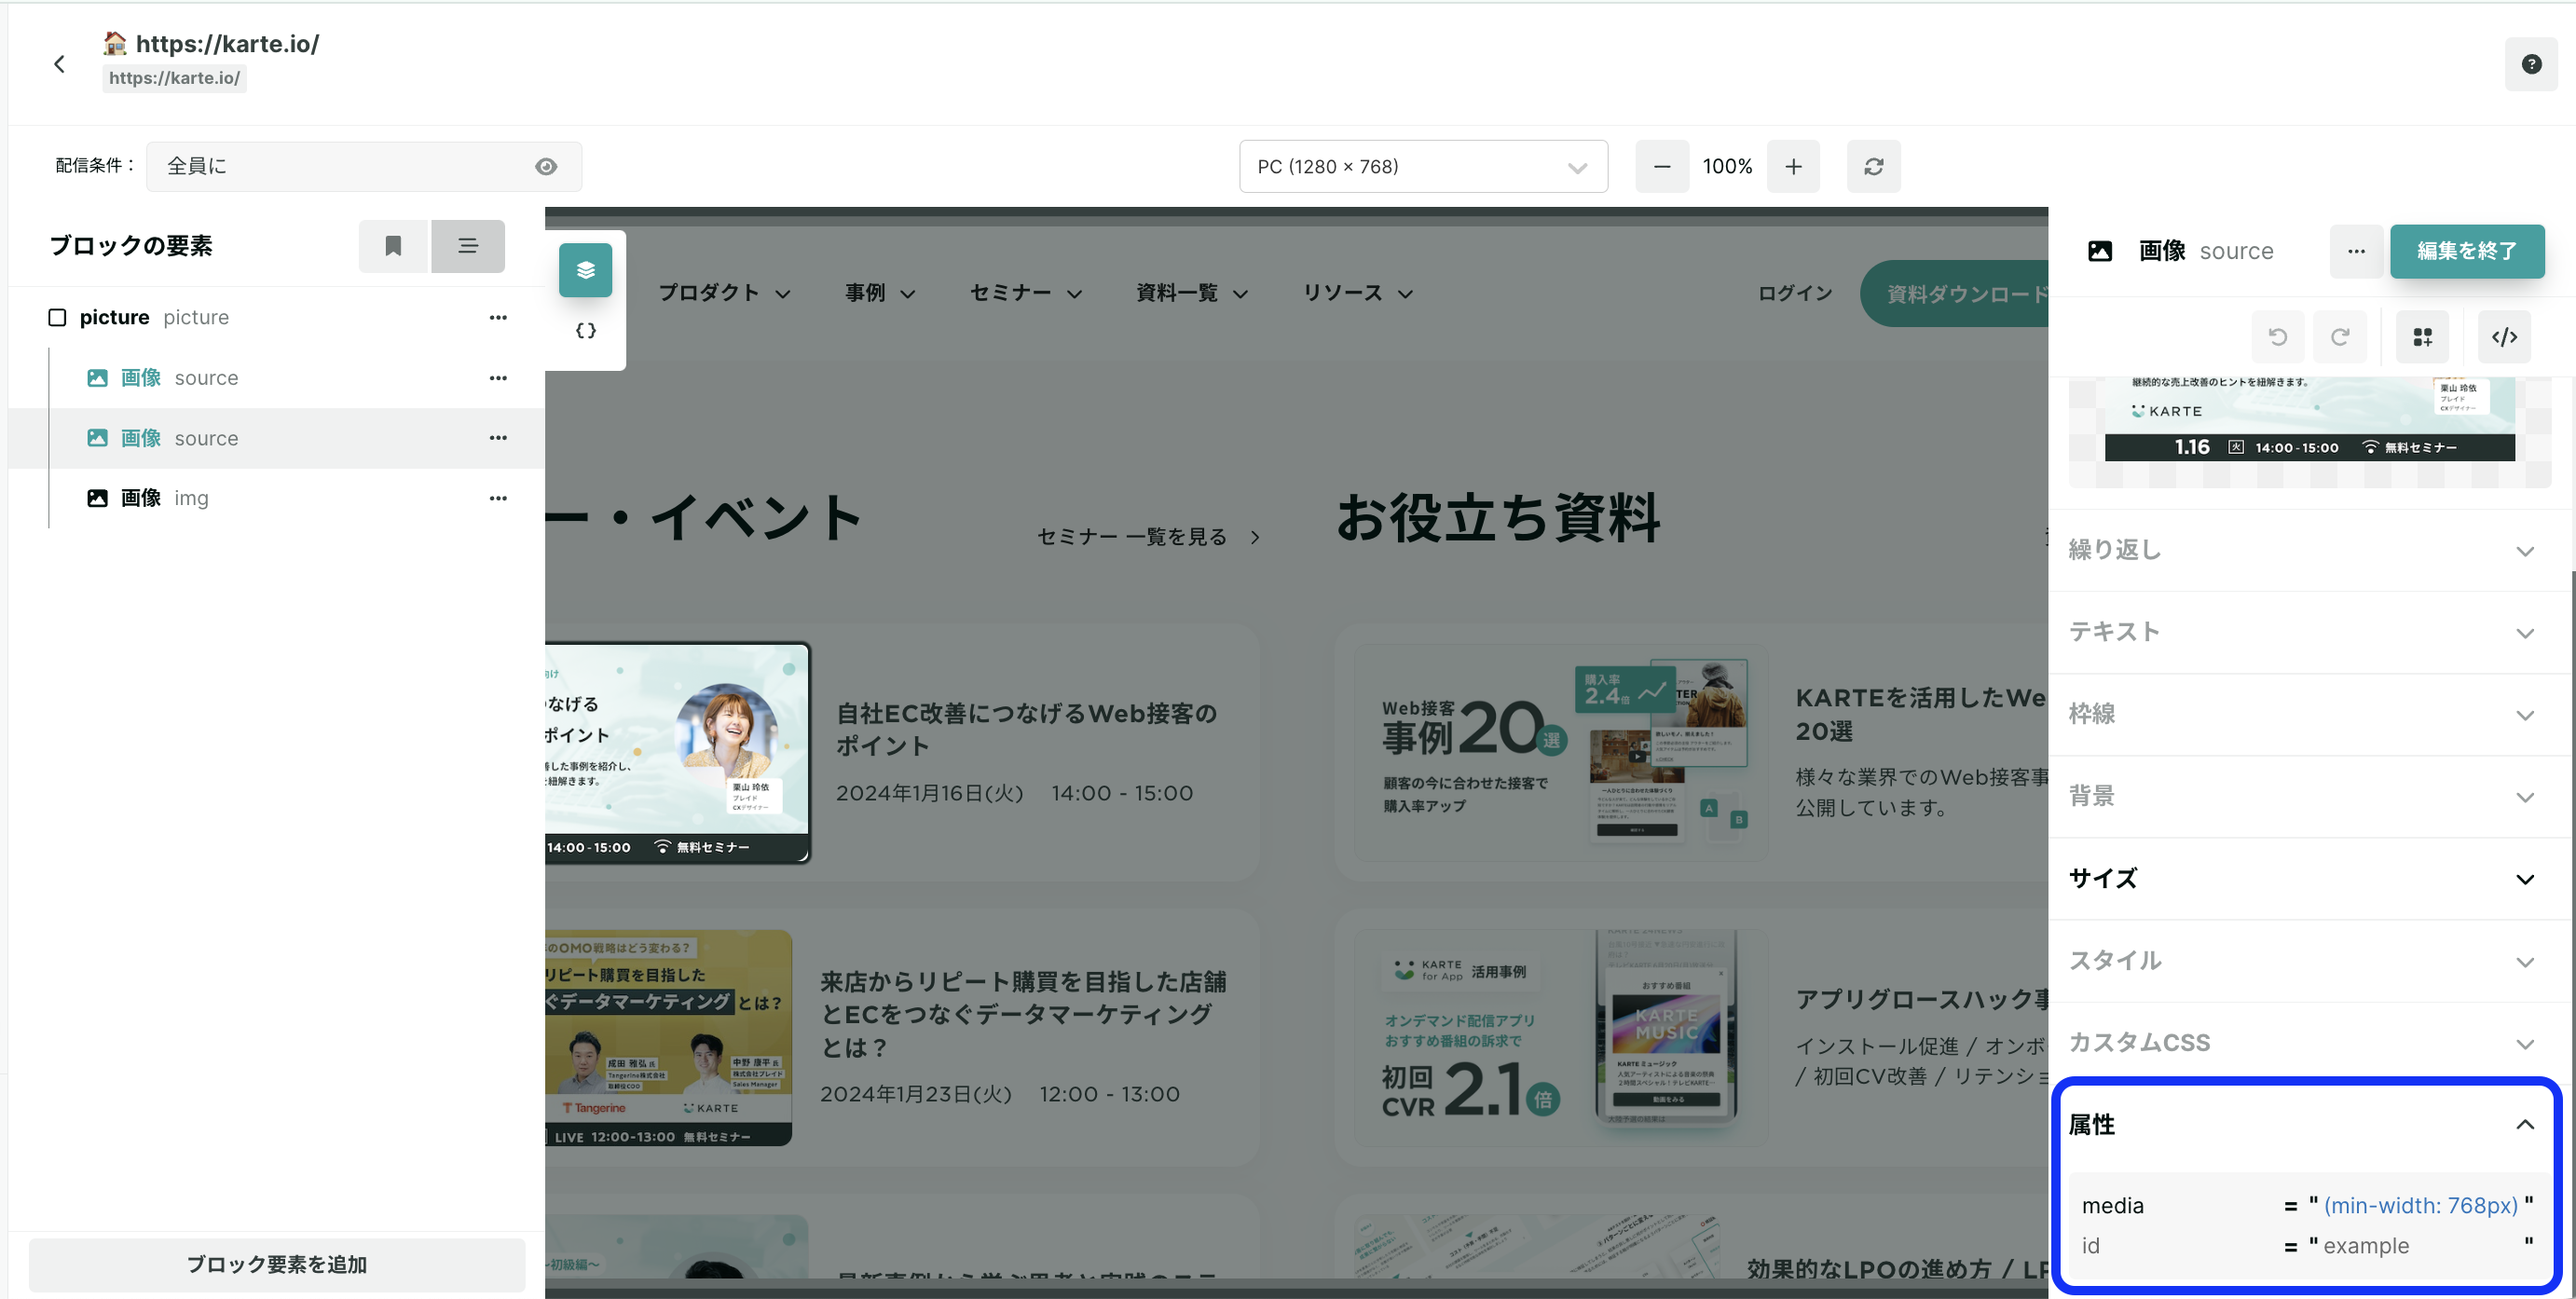Open the curly braces code icon
The image size is (2576, 1299).
[586, 331]
